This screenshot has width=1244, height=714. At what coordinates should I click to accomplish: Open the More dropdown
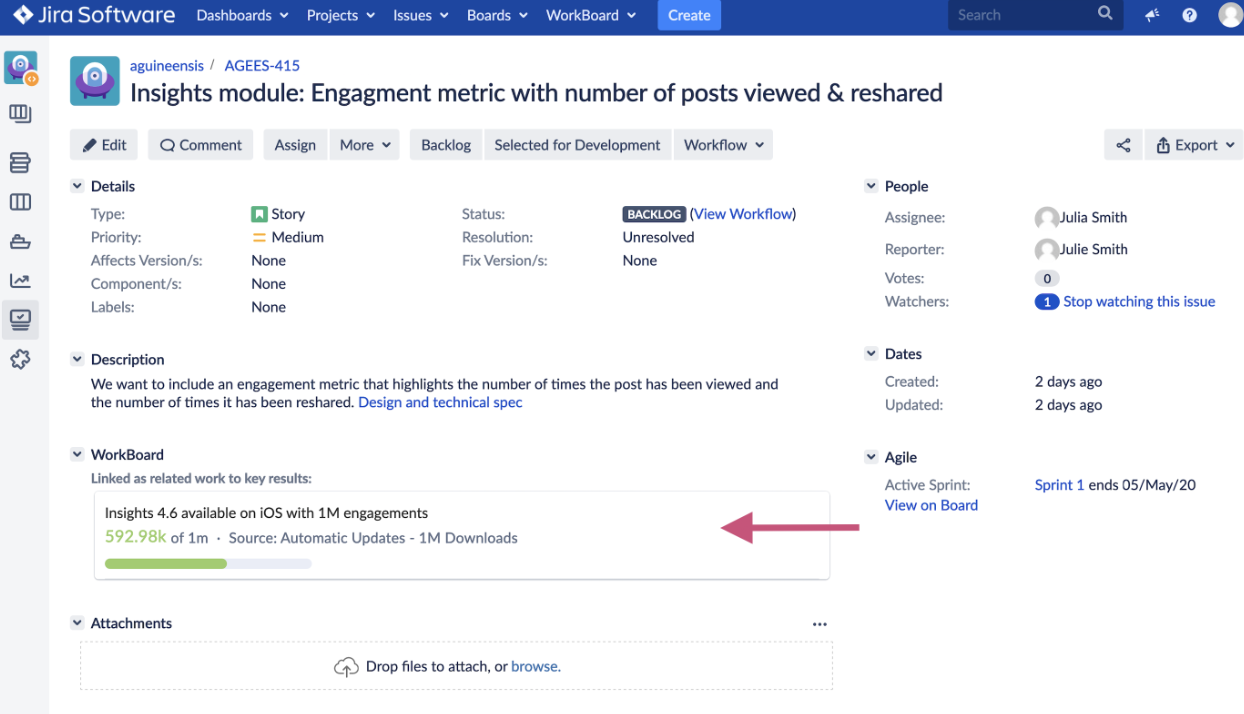coord(365,145)
